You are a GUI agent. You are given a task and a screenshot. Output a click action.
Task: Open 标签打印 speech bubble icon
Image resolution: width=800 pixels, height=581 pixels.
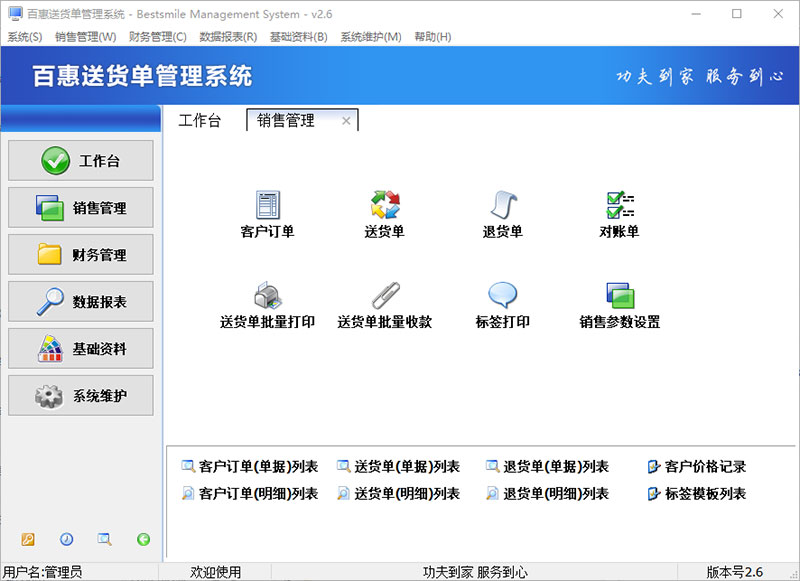pos(503,296)
